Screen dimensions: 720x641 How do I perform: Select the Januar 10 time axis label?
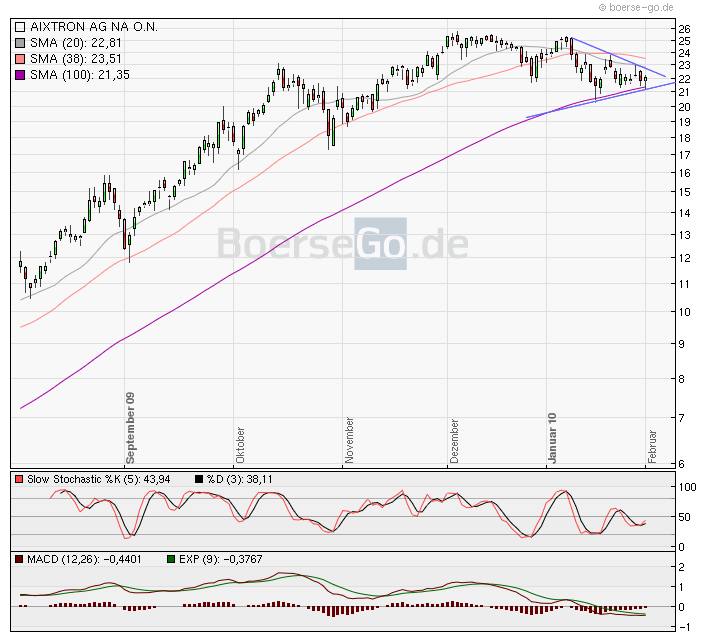coord(551,438)
